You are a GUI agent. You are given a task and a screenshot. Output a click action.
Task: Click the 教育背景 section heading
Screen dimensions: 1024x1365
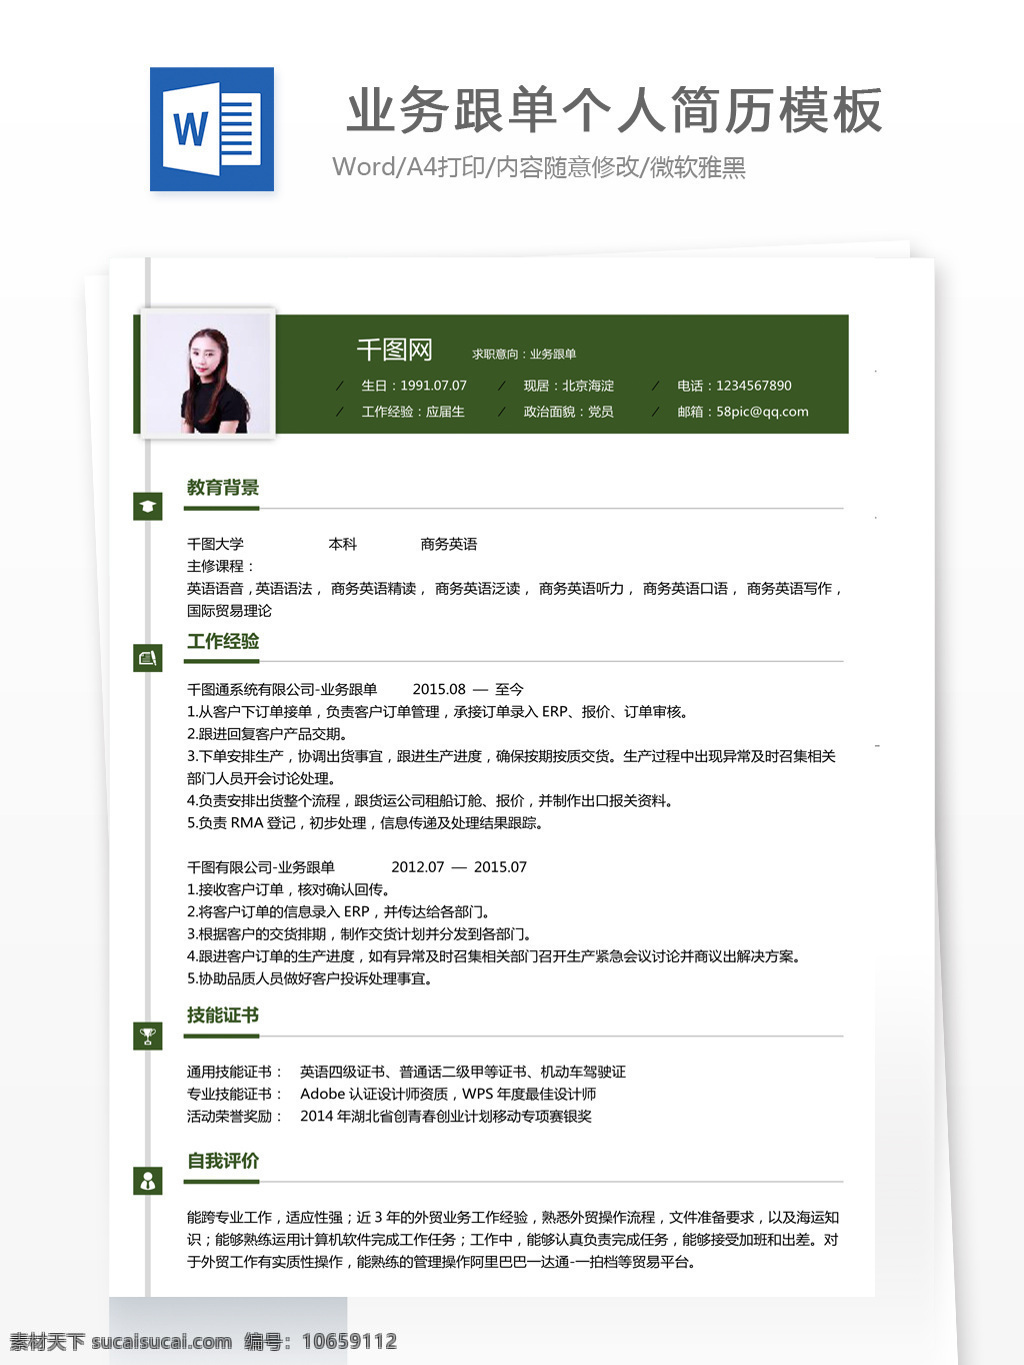click(x=223, y=488)
